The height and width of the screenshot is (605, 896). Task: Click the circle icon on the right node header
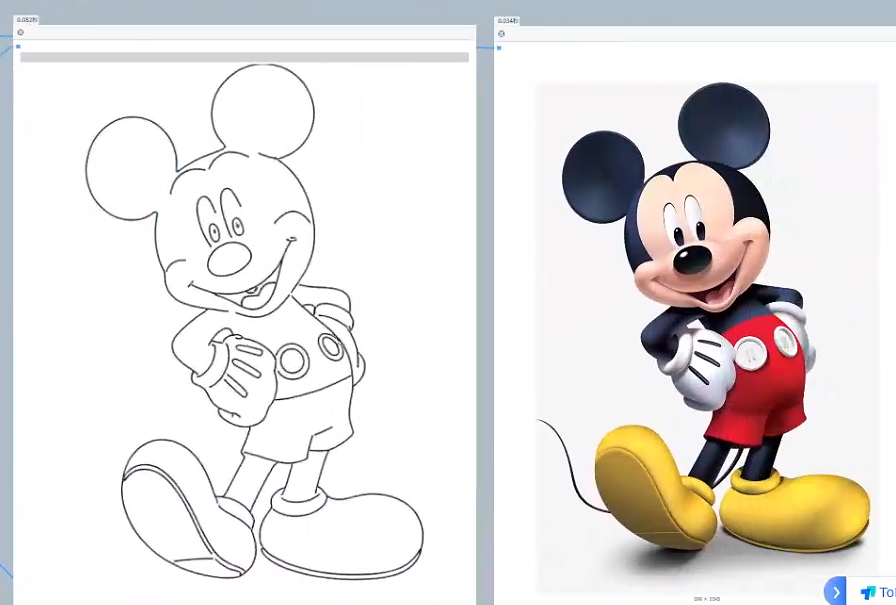coord(501,33)
